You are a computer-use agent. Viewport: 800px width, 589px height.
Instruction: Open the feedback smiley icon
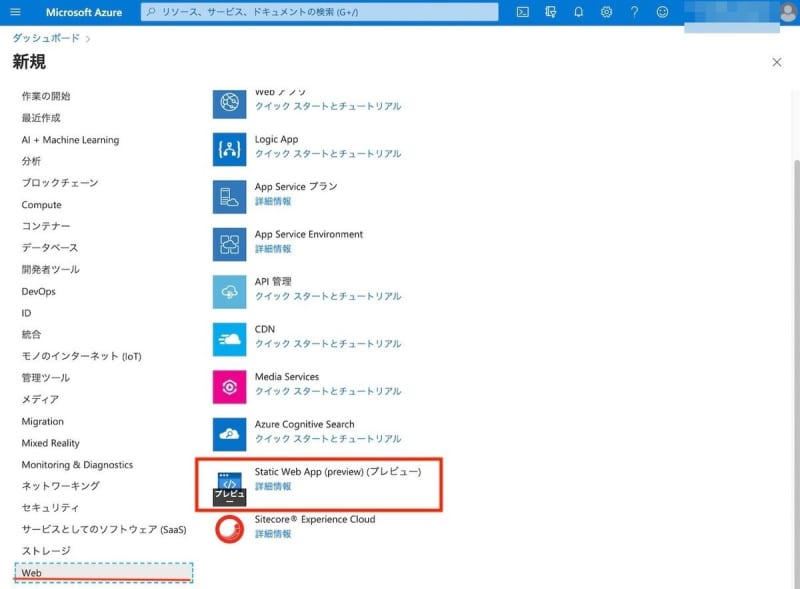tap(662, 12)
